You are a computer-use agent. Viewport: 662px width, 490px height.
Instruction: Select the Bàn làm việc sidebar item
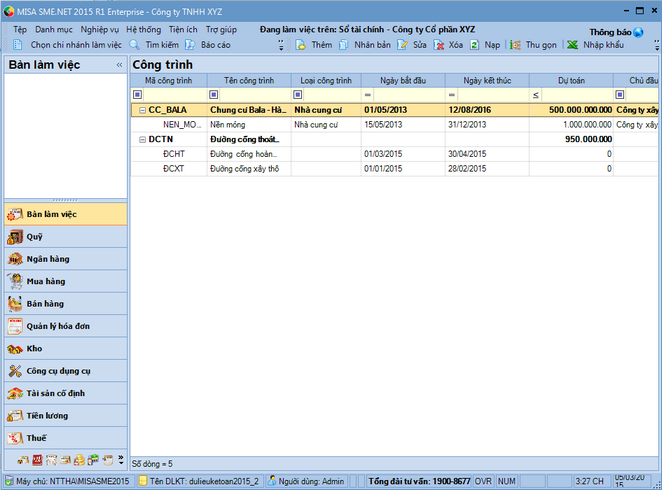(x=66, y=214)
